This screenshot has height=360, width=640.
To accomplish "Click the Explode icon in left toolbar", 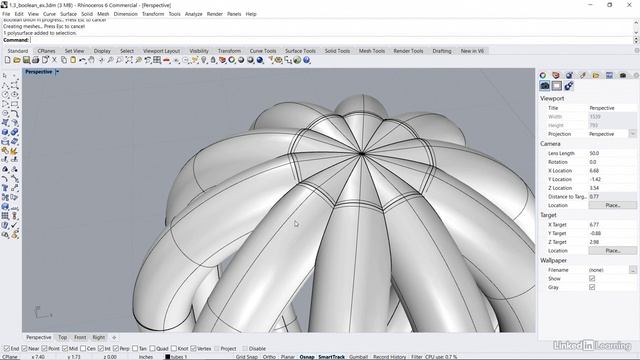I will click(x=14, y=151).
